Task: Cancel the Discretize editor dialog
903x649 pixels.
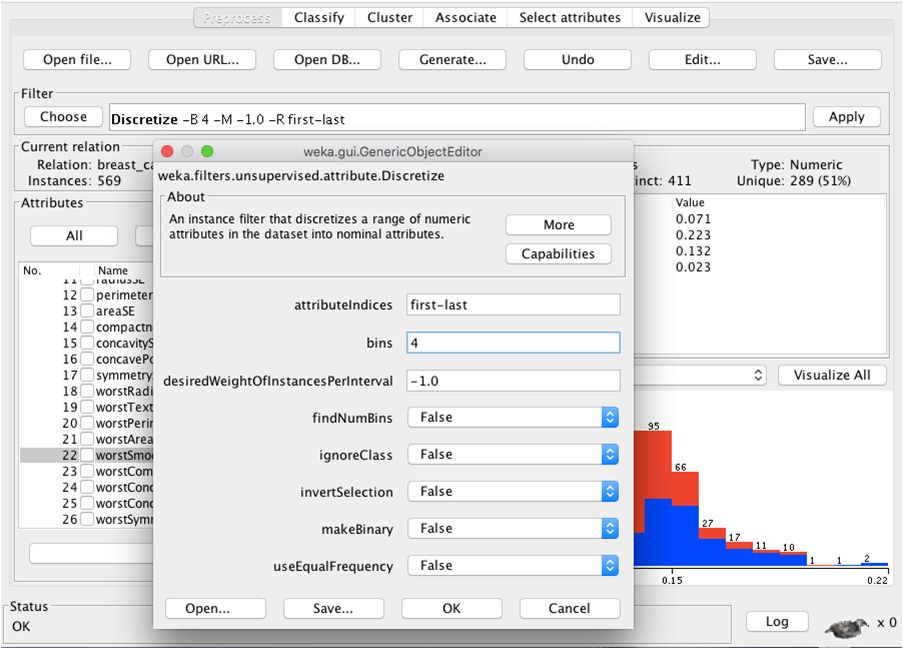Action: click(570, 609)
